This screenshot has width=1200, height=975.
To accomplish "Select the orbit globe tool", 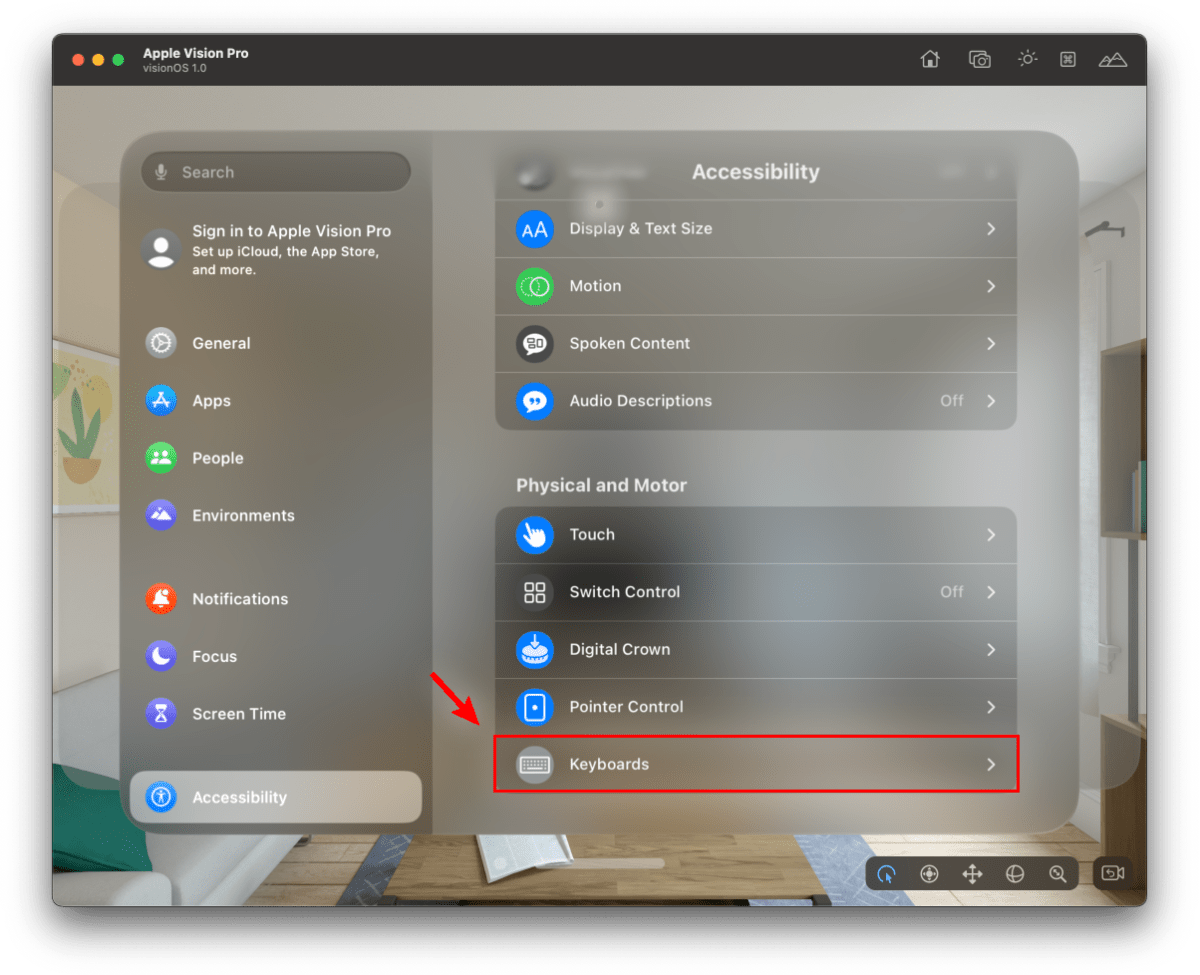I will (1015, 874).
